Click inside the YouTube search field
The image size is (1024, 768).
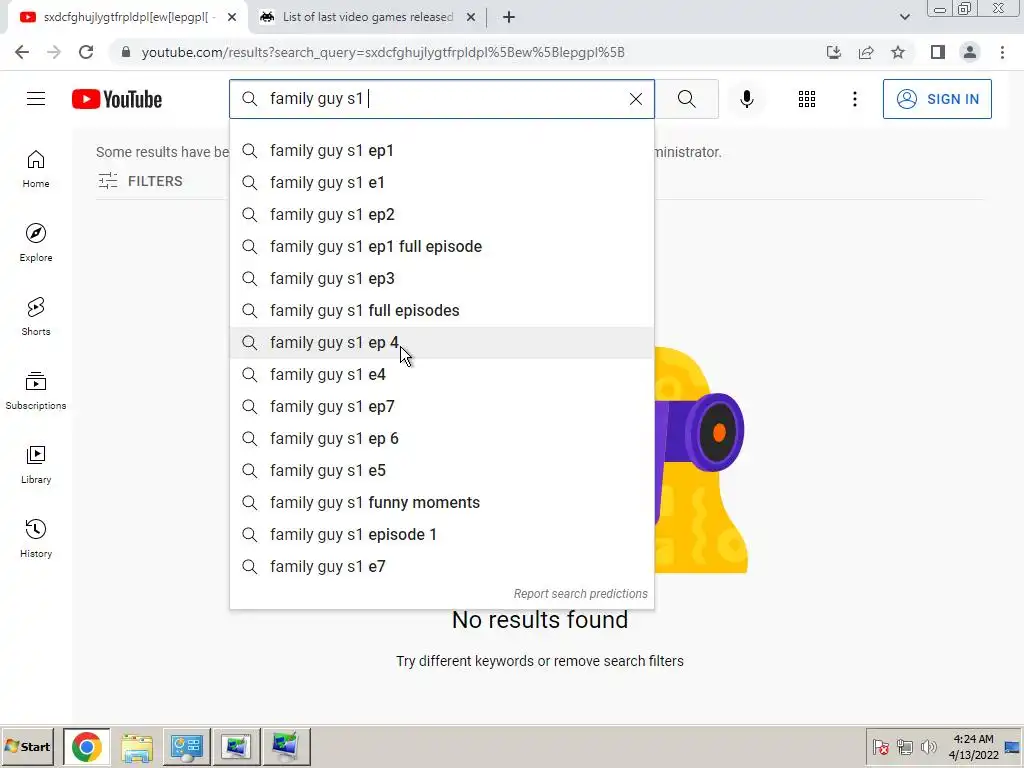tap(444, 99)
